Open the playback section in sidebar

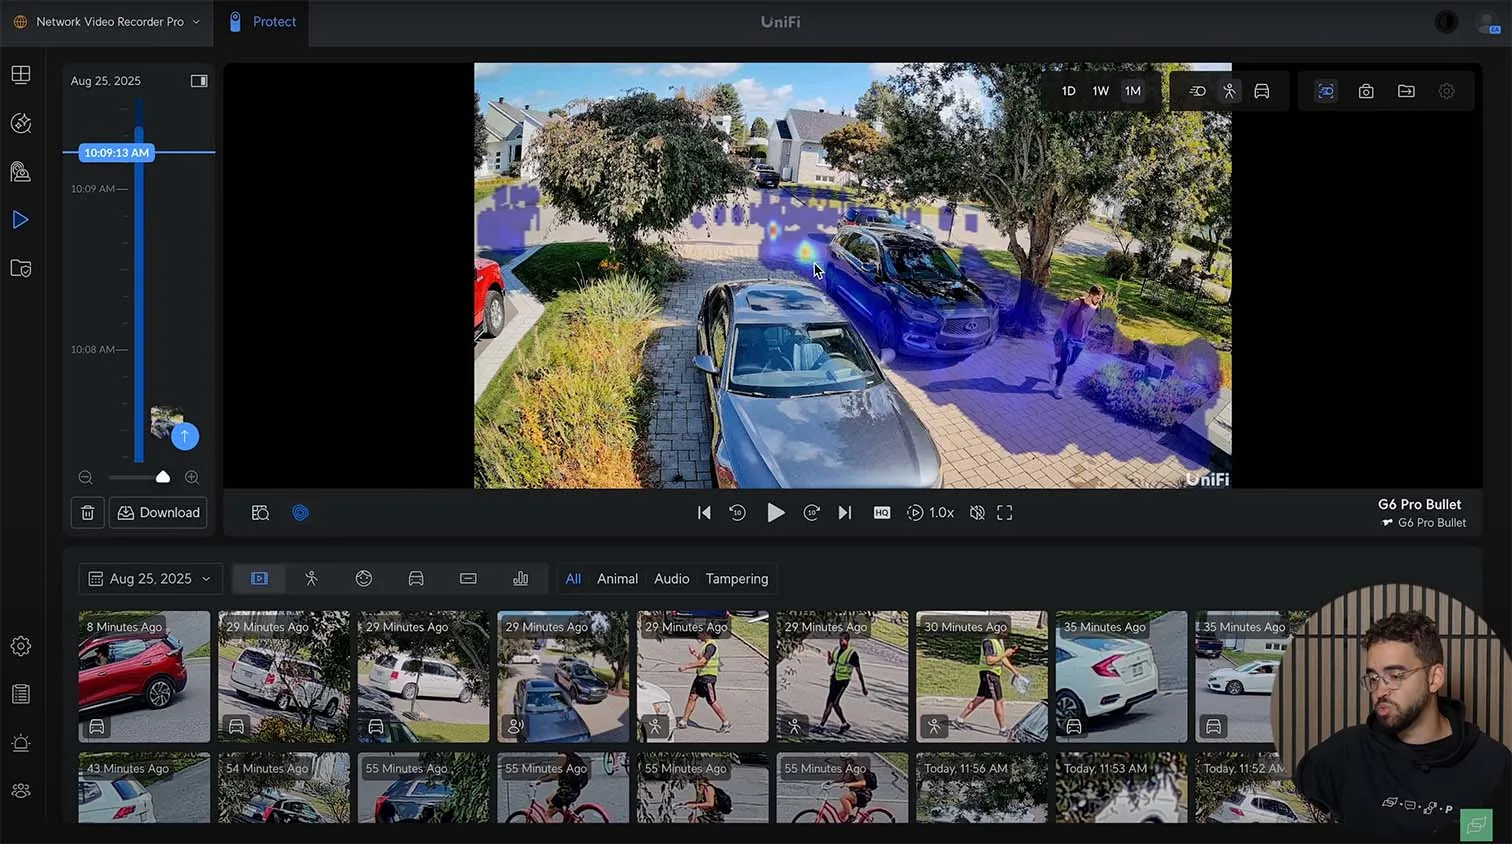[21, 219]
